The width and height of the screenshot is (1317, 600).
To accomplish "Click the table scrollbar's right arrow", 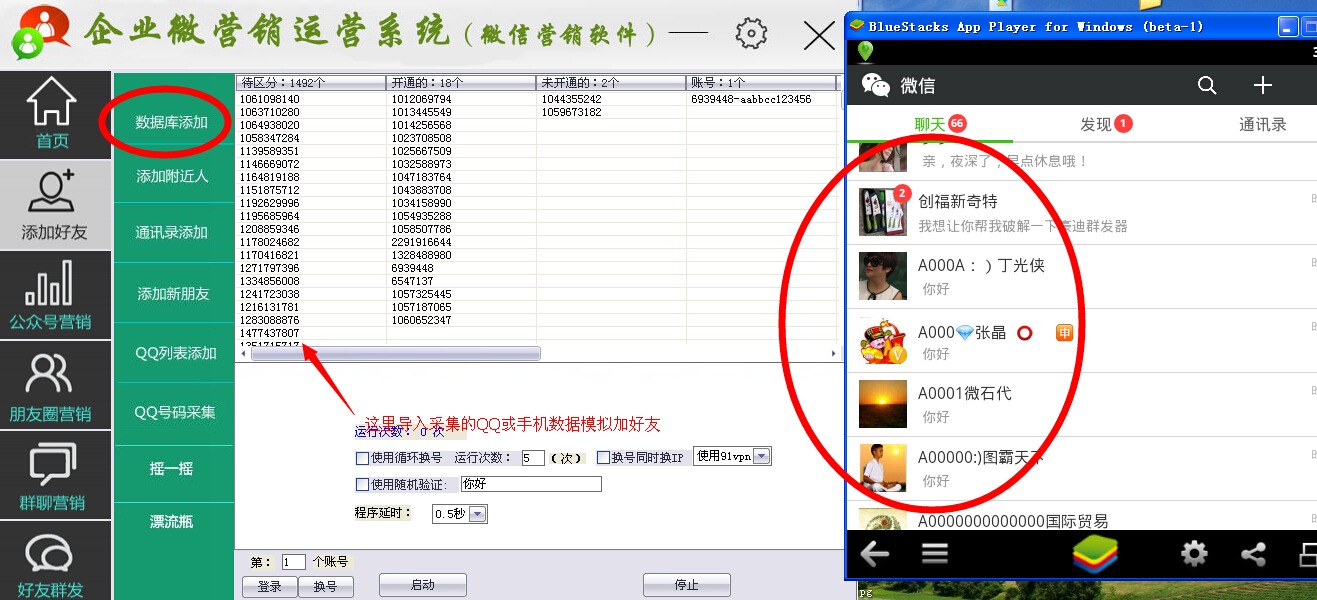I will (x=833, y=354).
